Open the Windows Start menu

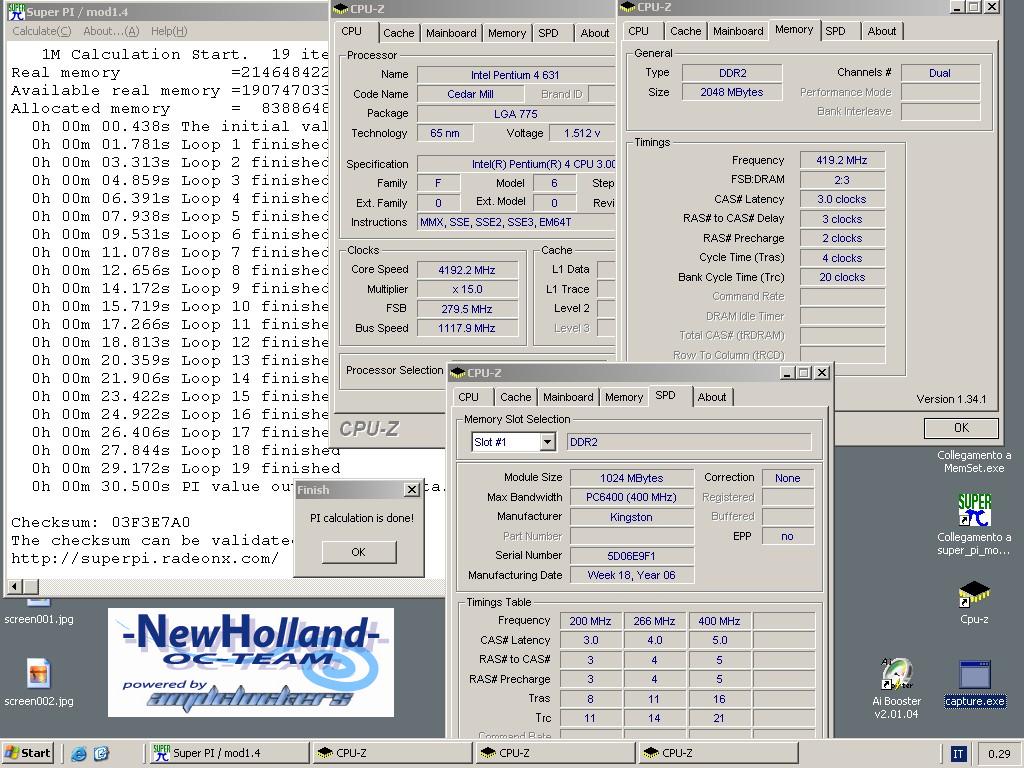pyautogui.click(x=27, y=753)
